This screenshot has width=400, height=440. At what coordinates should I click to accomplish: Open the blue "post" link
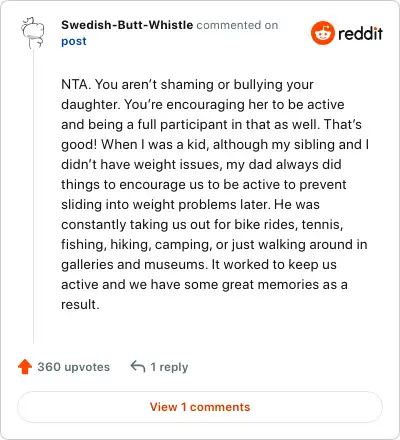click(x=74, y=41)
